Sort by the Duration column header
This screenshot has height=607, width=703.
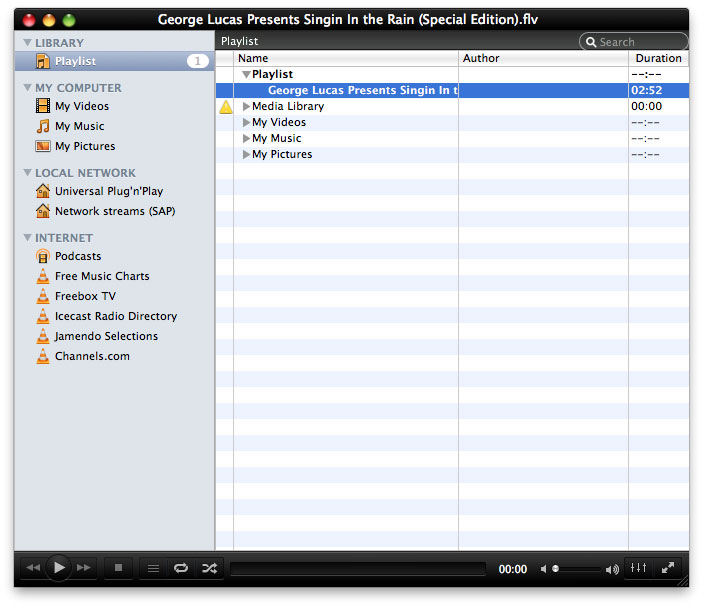point(658,58)
